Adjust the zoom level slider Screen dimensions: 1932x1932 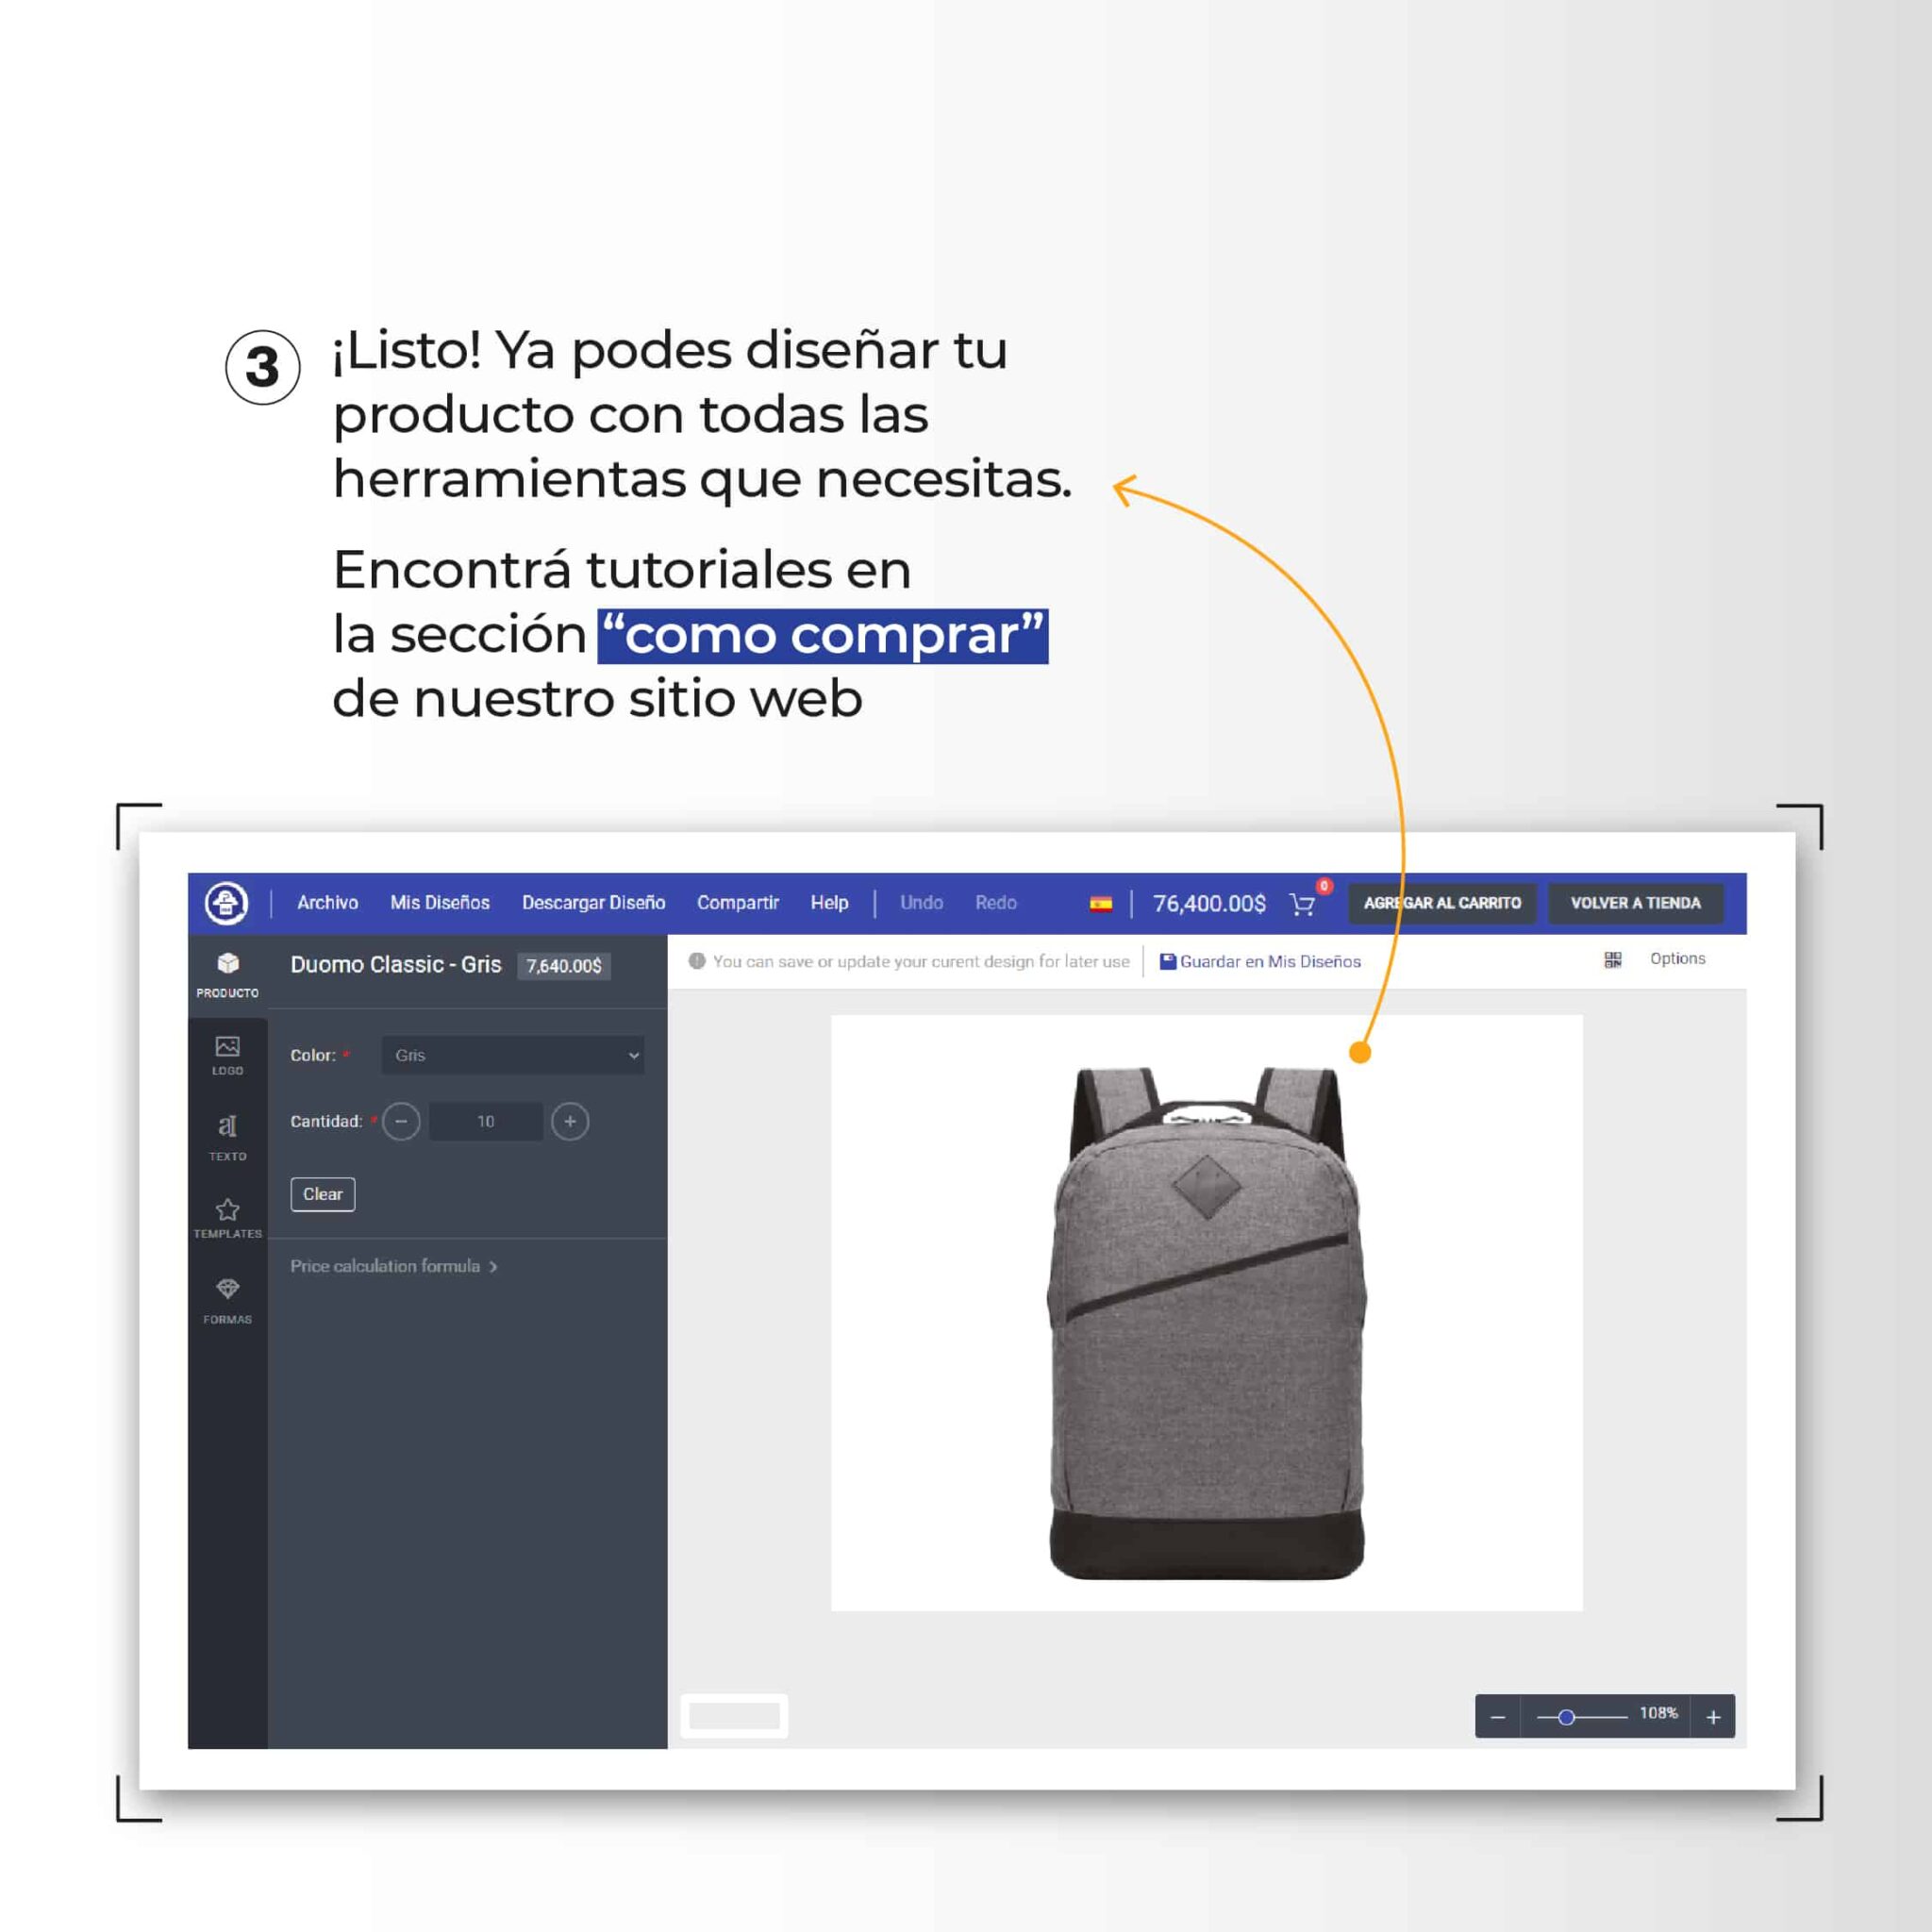click(x=1566, y=1717)
